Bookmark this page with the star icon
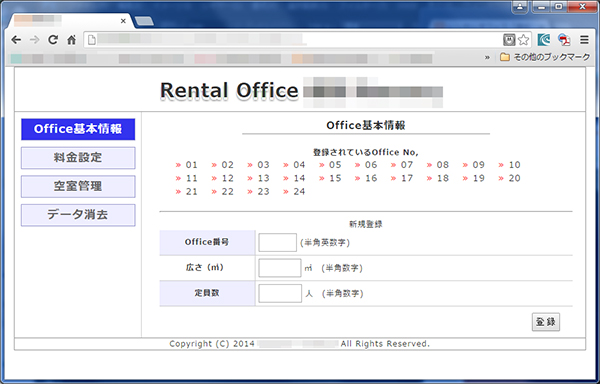Image resolution: width=600 pixels, height=384 pixels. [x=523, y=40]
